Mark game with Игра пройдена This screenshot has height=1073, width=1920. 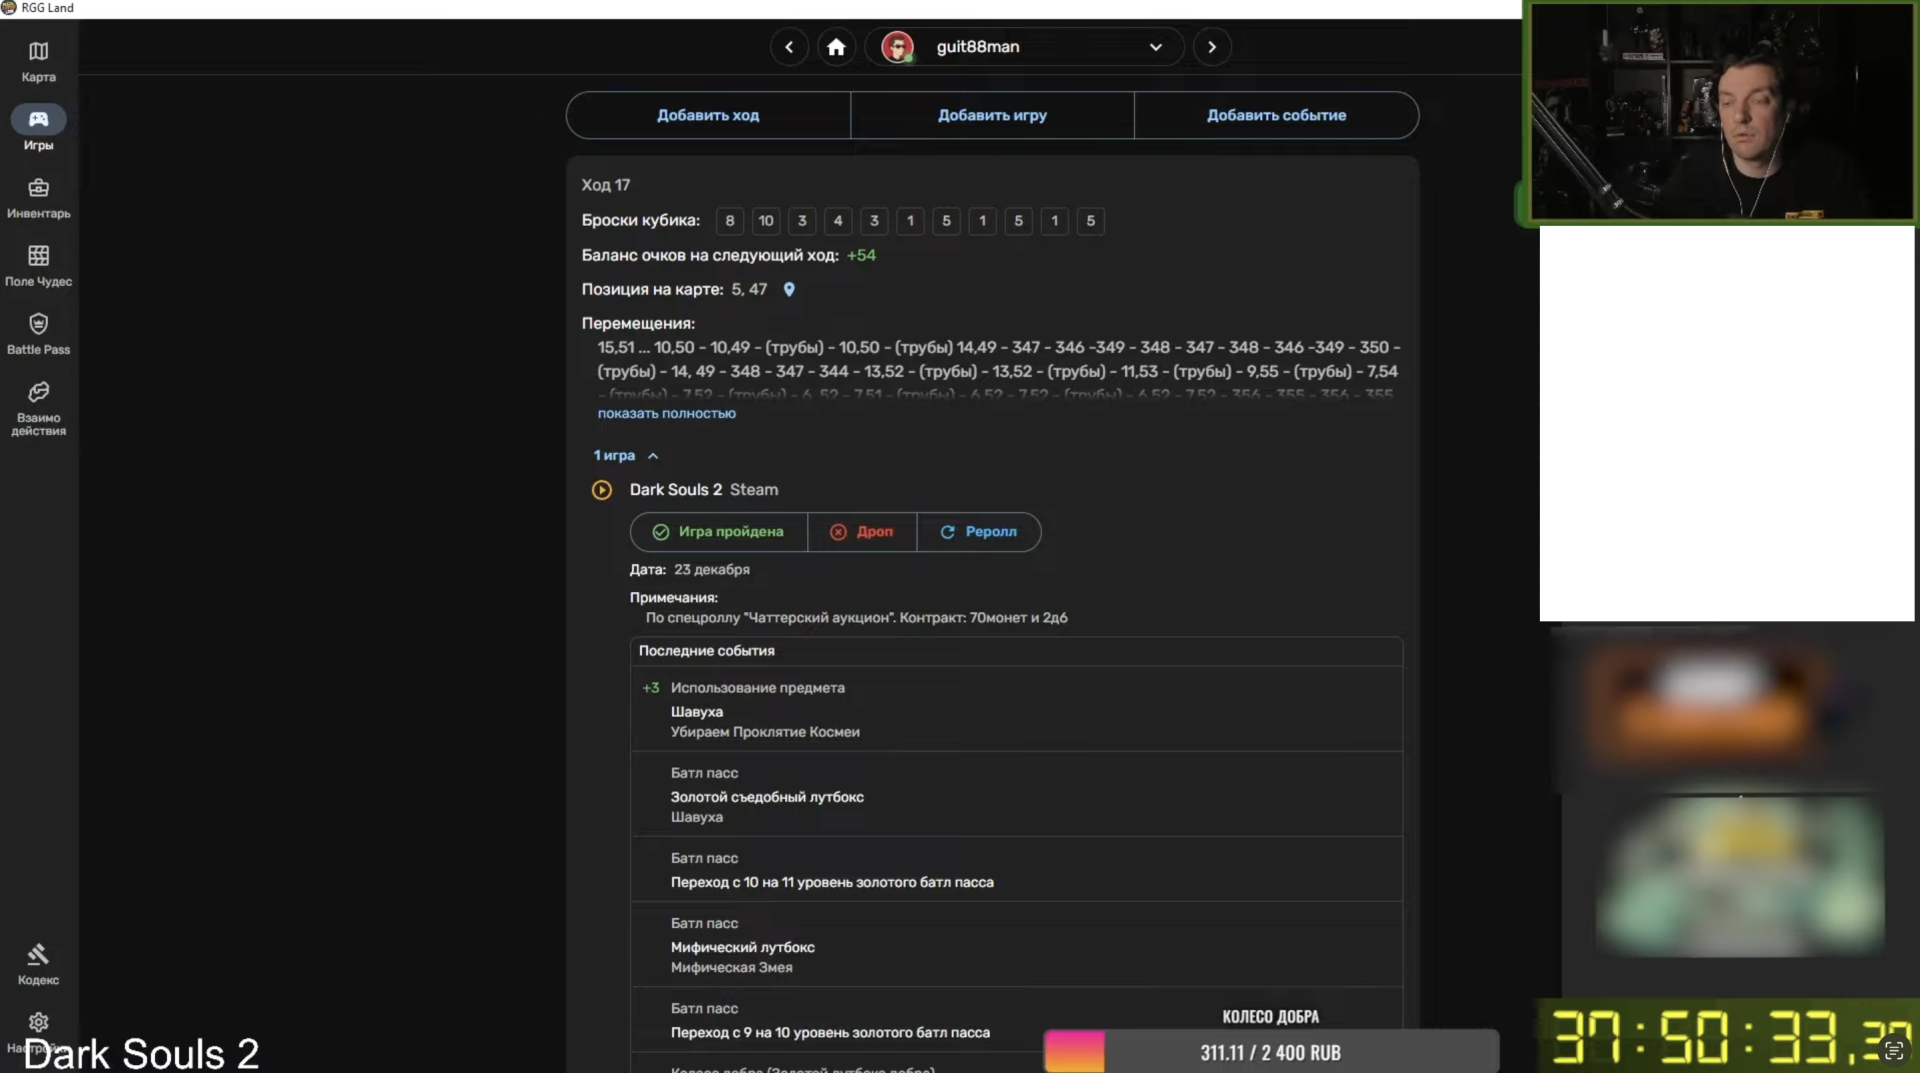coord(718,532)
